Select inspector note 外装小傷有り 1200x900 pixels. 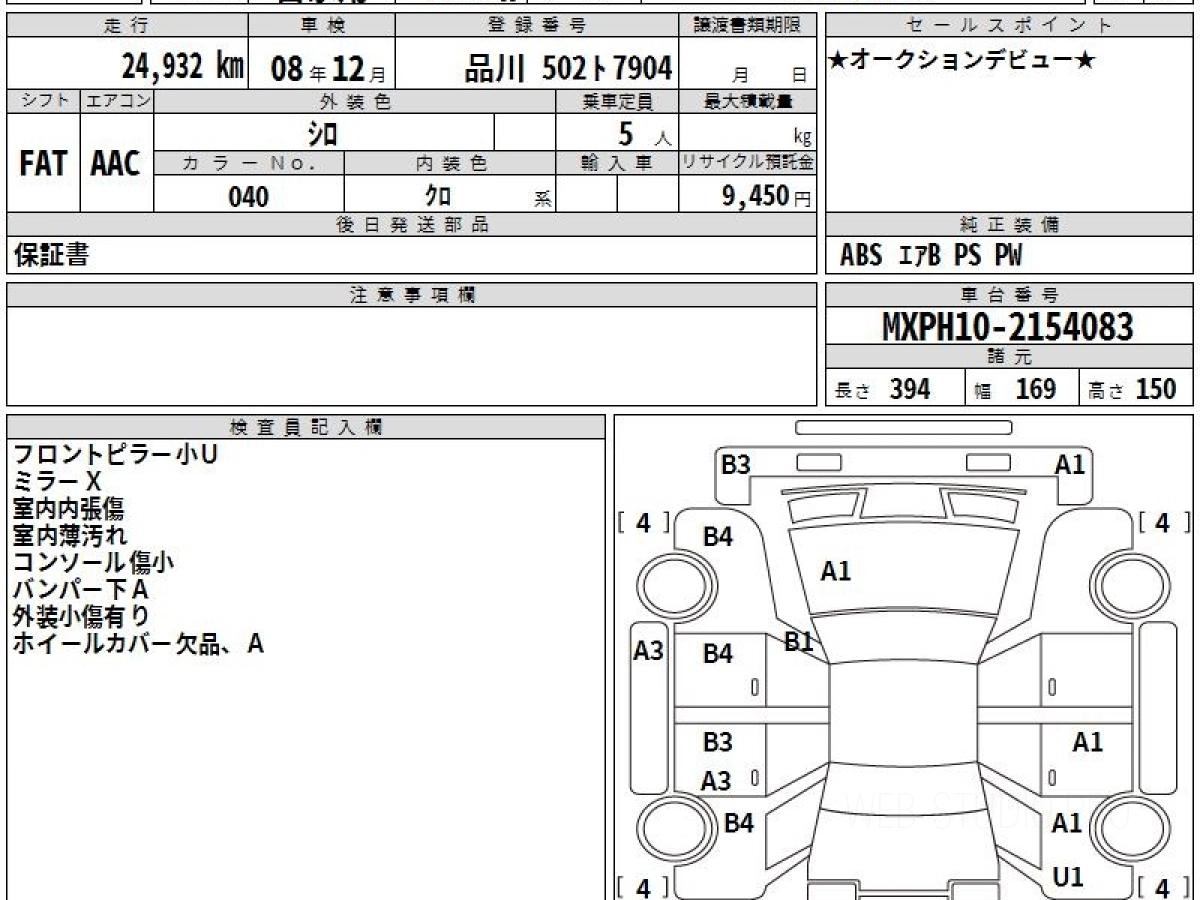81,617
